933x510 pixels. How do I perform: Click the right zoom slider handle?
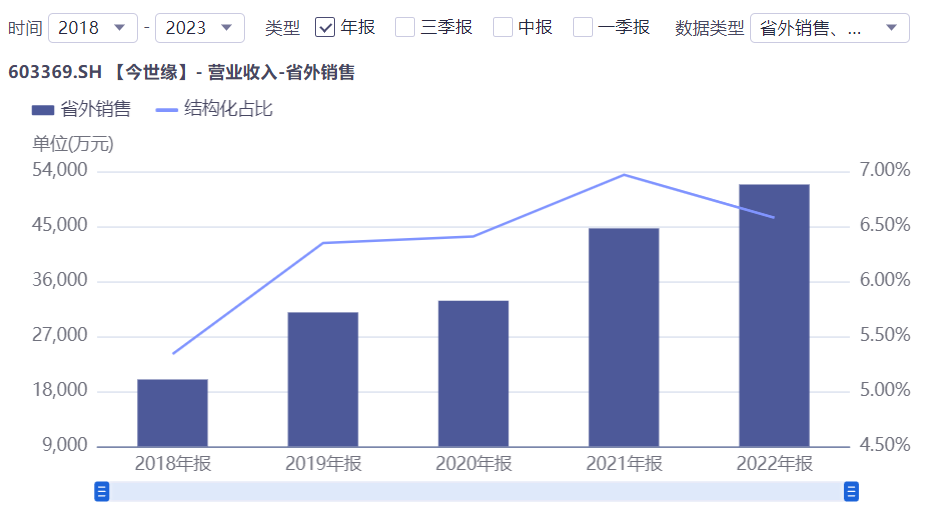pyautogui.click(x=851, y=492)
